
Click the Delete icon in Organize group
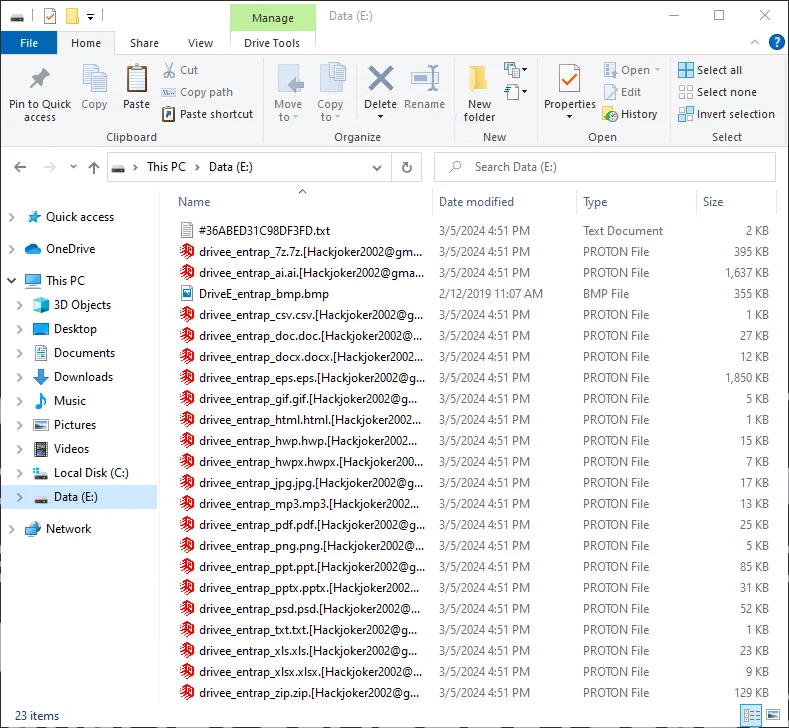(x=380, y=80)
